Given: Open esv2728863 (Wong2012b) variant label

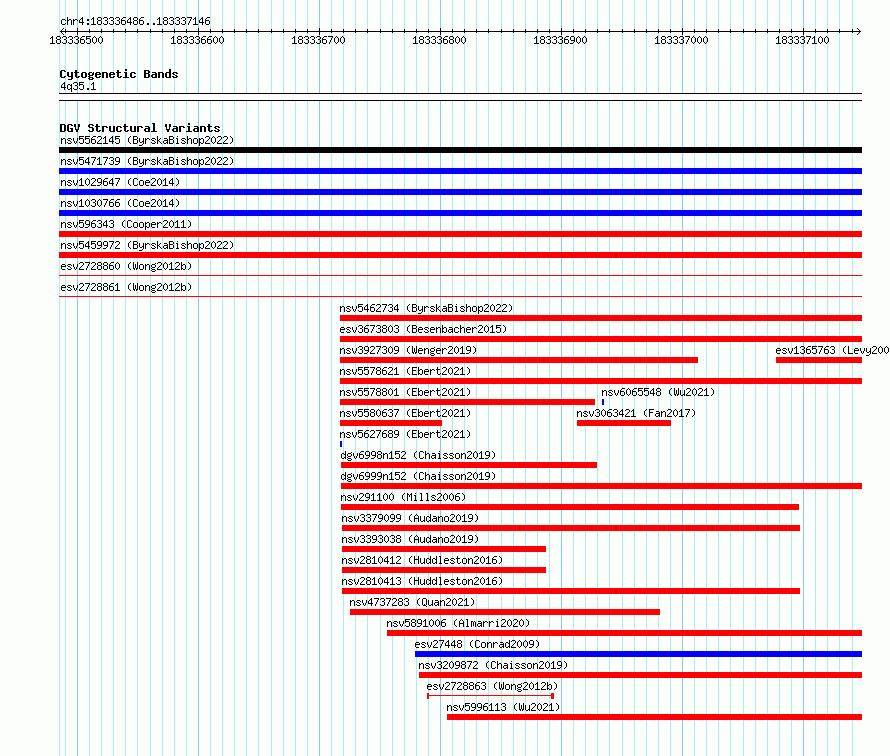Looking at the screenshot, I should 493,686.
